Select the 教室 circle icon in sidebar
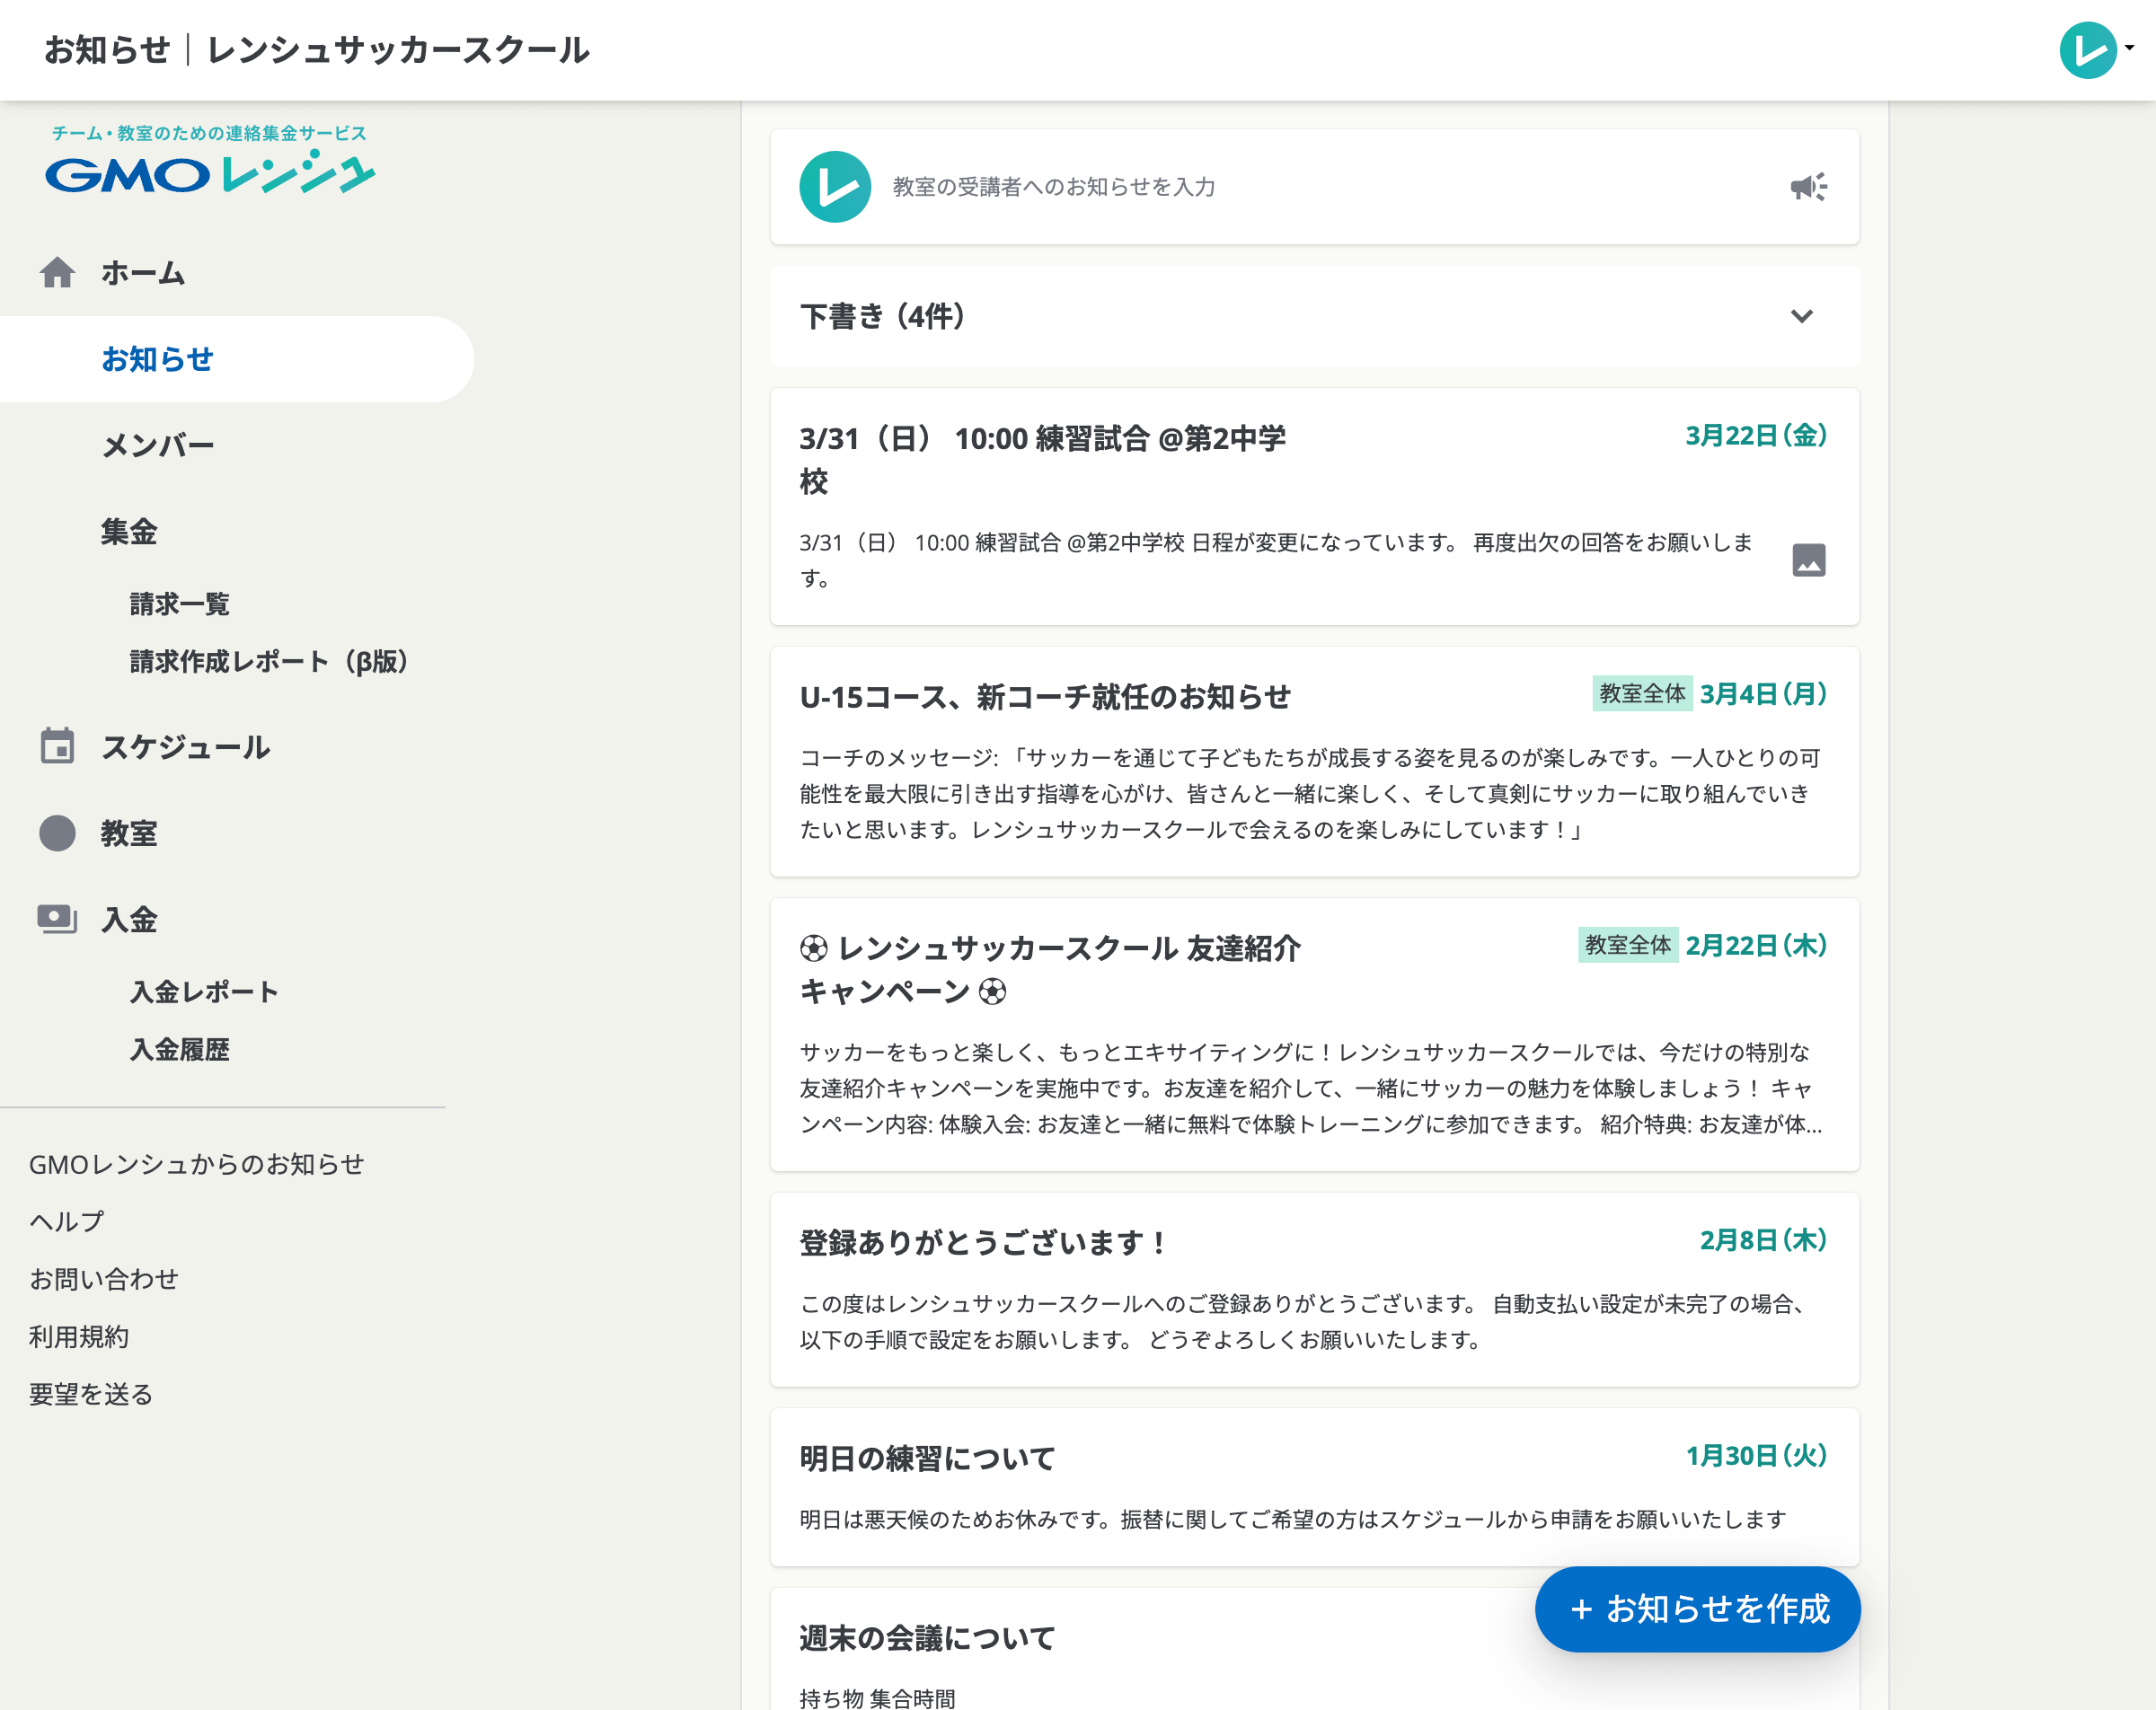Screen dimensions: 2156x1710 58,833
